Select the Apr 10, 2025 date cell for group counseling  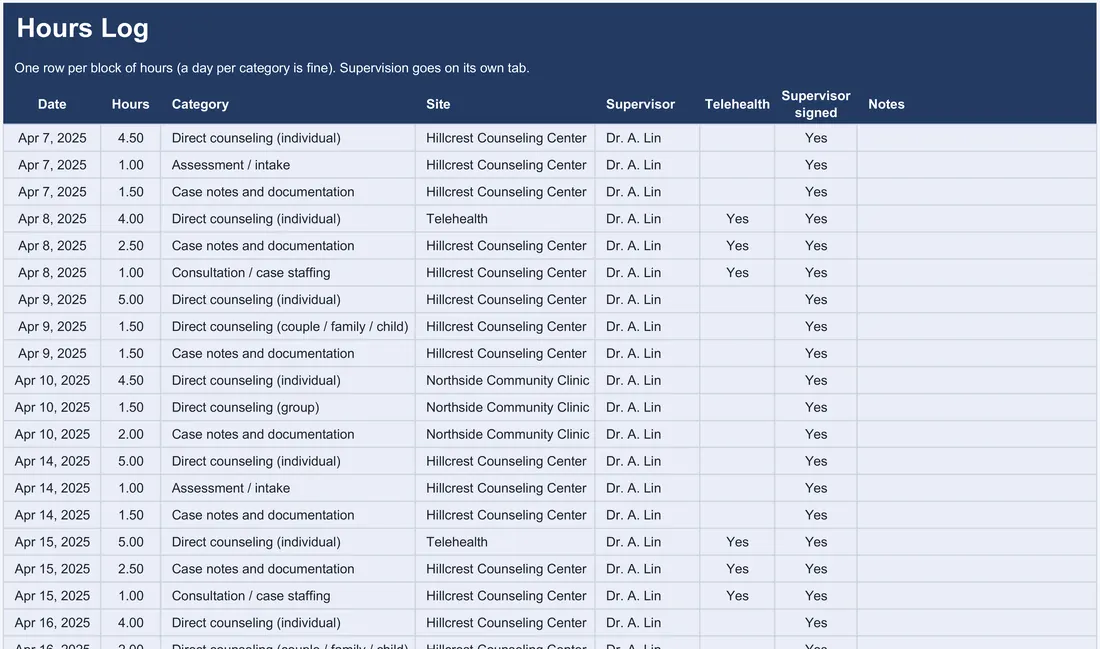pos(52,407)
